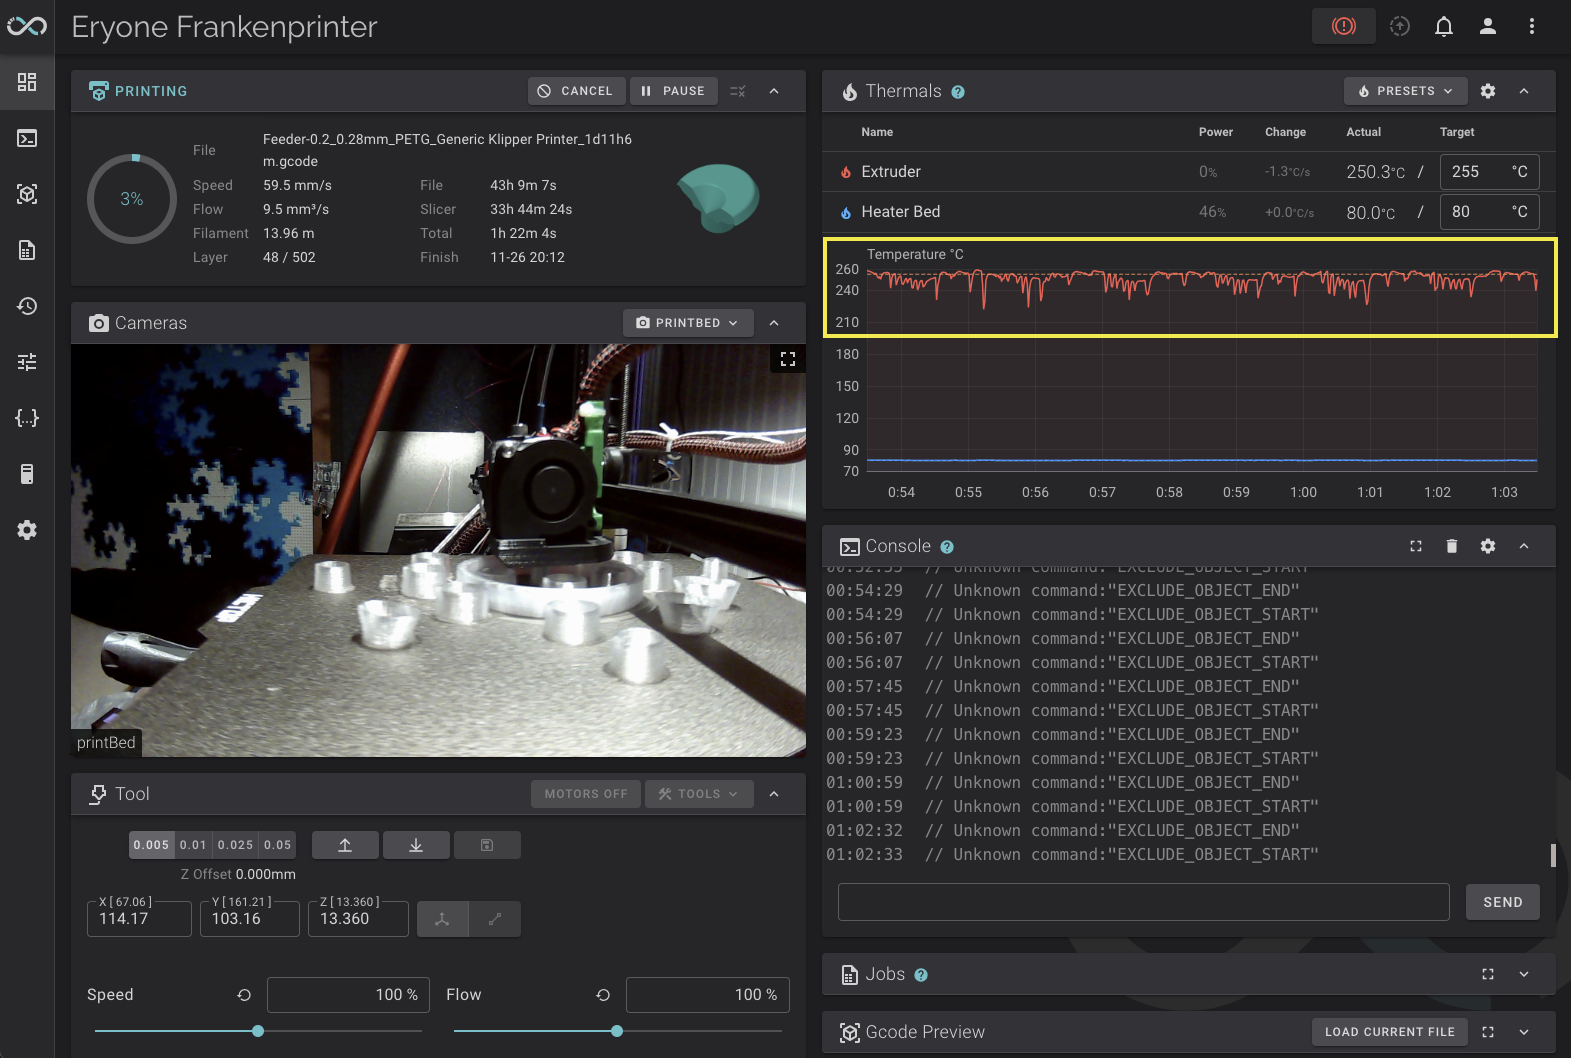This screenshot has width=1571, height=1058.
Task: Make camera view fullscreen
Action: pos(788,359)
